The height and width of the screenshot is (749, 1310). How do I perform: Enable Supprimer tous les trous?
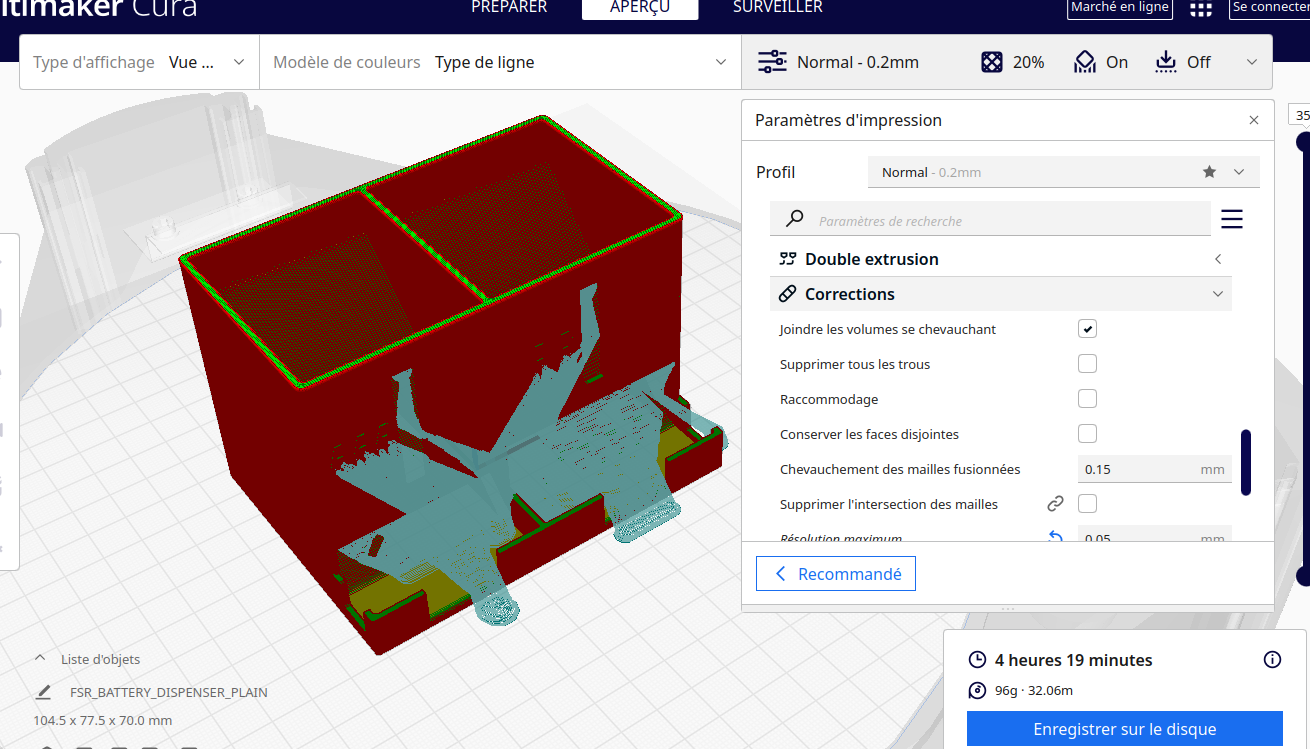tap(1088, 364)
